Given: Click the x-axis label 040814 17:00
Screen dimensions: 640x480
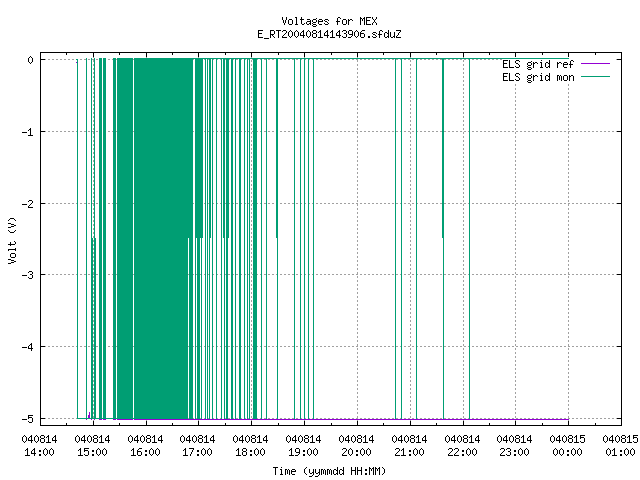Looking at the screenshot, I should [198, 446].
